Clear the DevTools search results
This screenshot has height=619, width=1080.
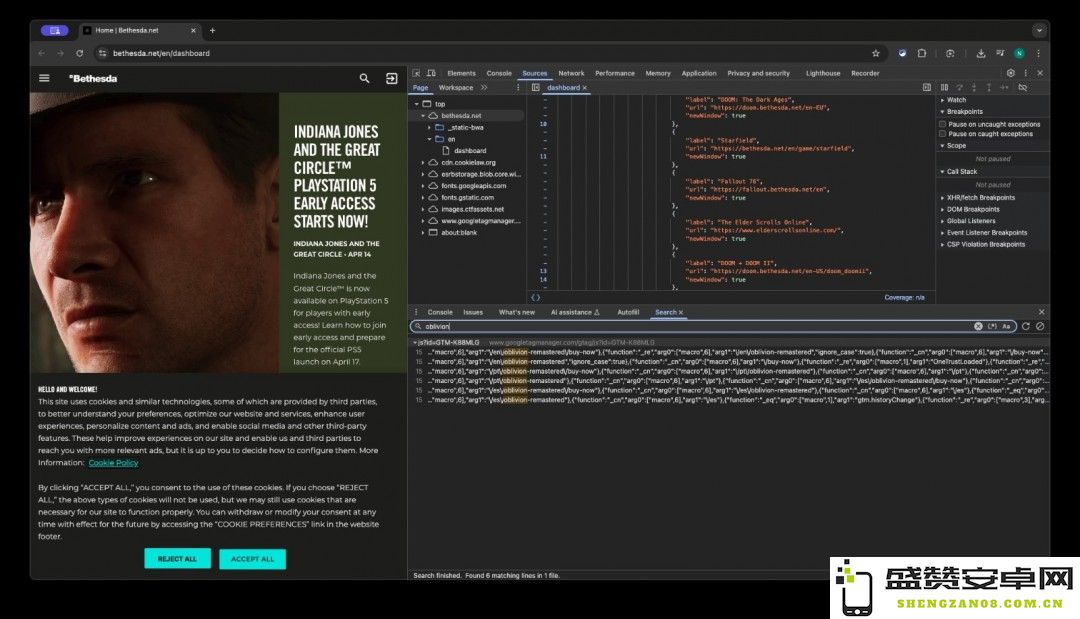point(1040,326)
